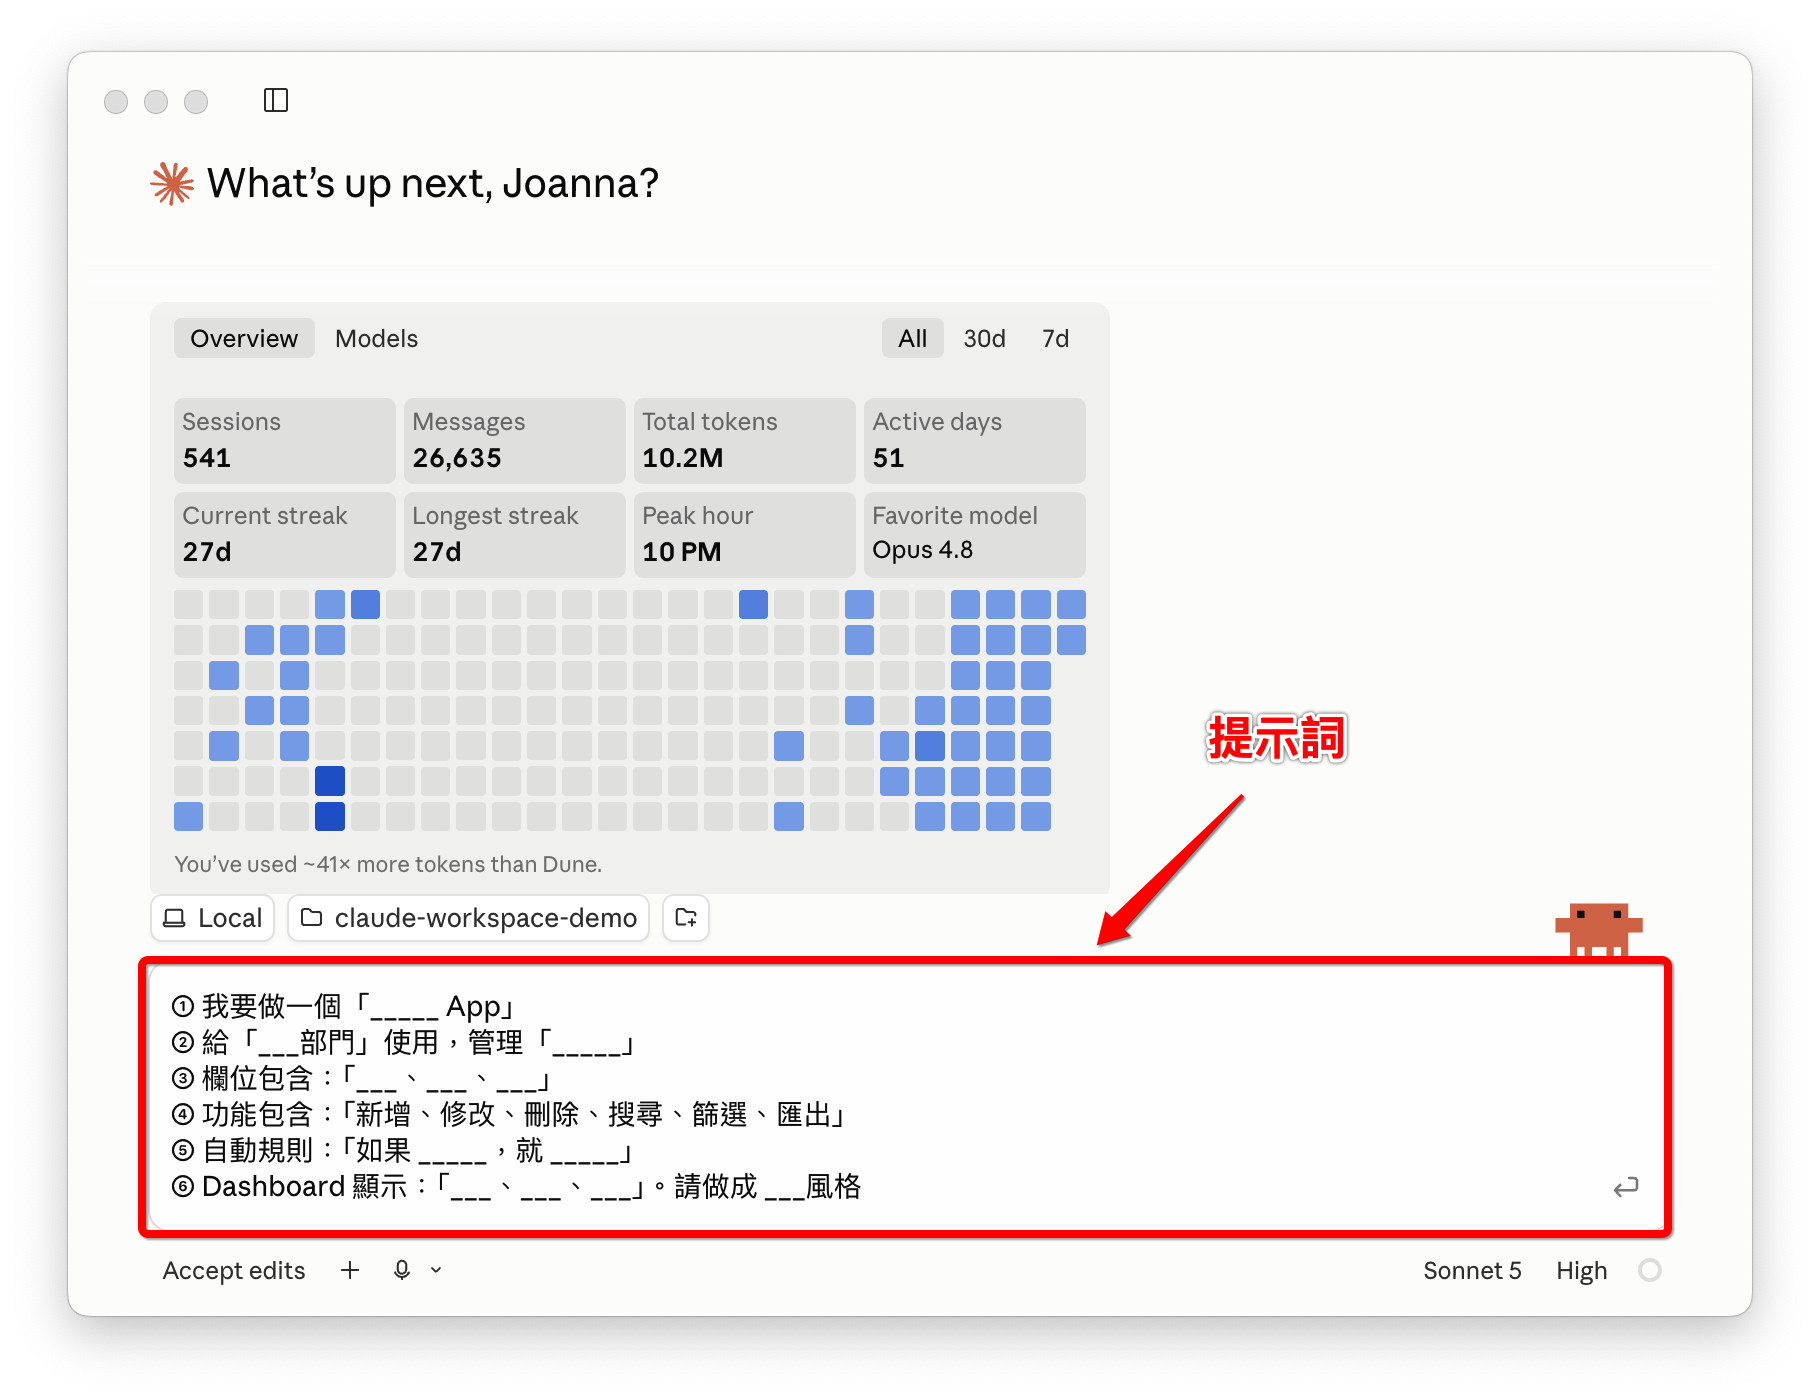Click the "What's up next, Joanna?" heading
Screen dimensions: 1820x1400
(433, 184)
